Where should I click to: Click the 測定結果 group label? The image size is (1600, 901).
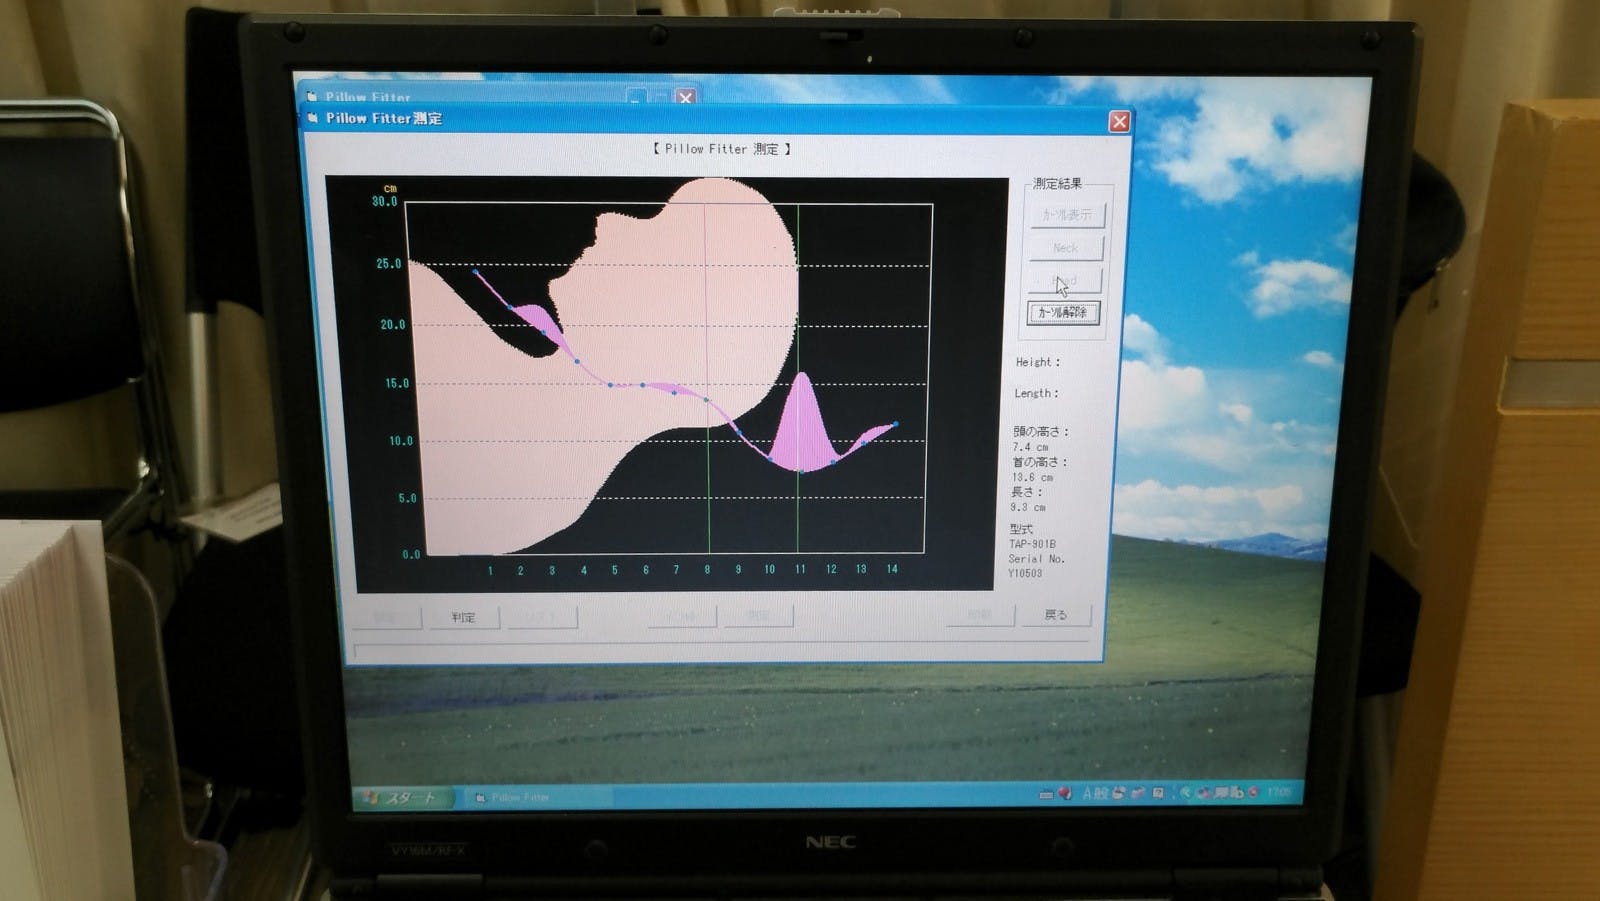pos(1057,183)
